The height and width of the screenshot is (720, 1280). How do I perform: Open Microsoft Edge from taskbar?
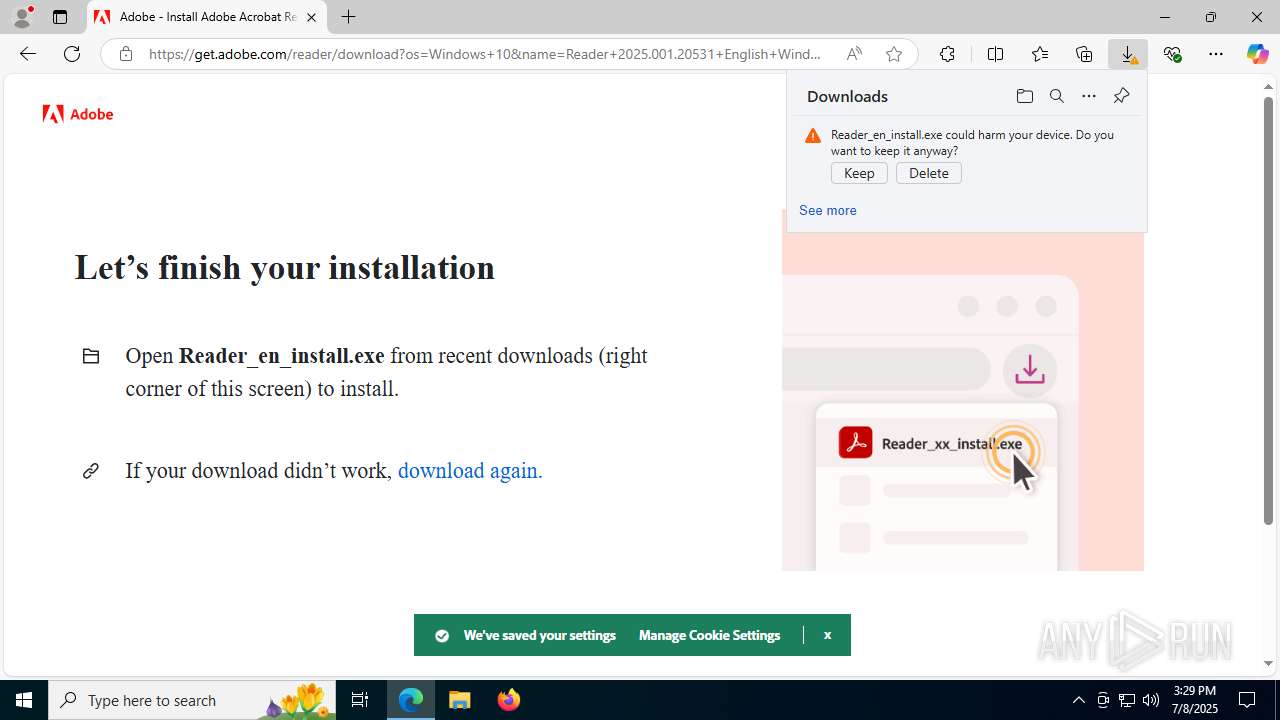(411, 700)
